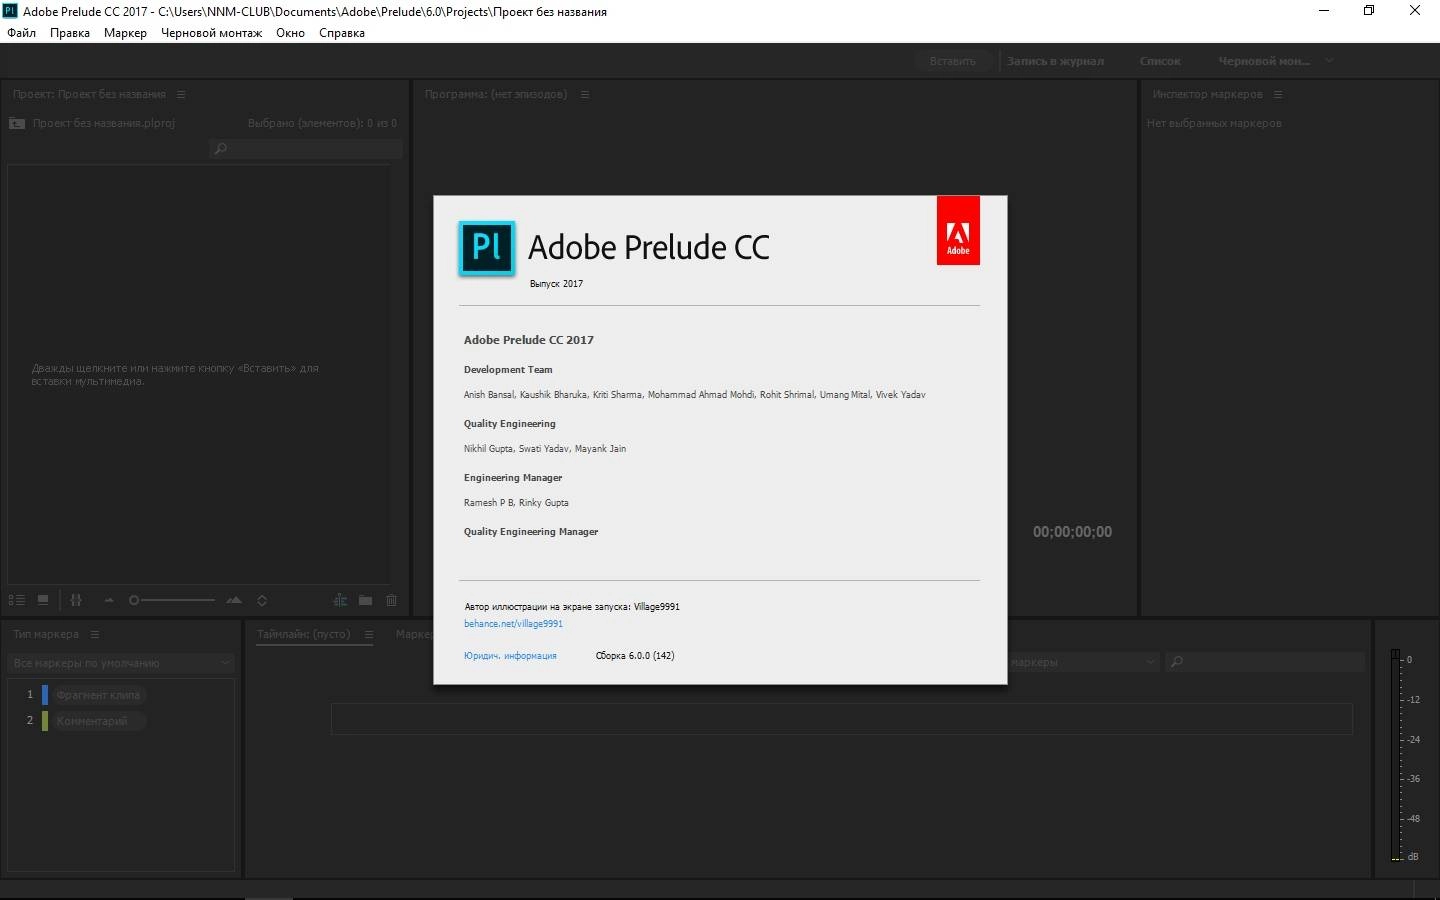
Task: Click the Quality Engineering Manager heading
Action: click(531, 532)
